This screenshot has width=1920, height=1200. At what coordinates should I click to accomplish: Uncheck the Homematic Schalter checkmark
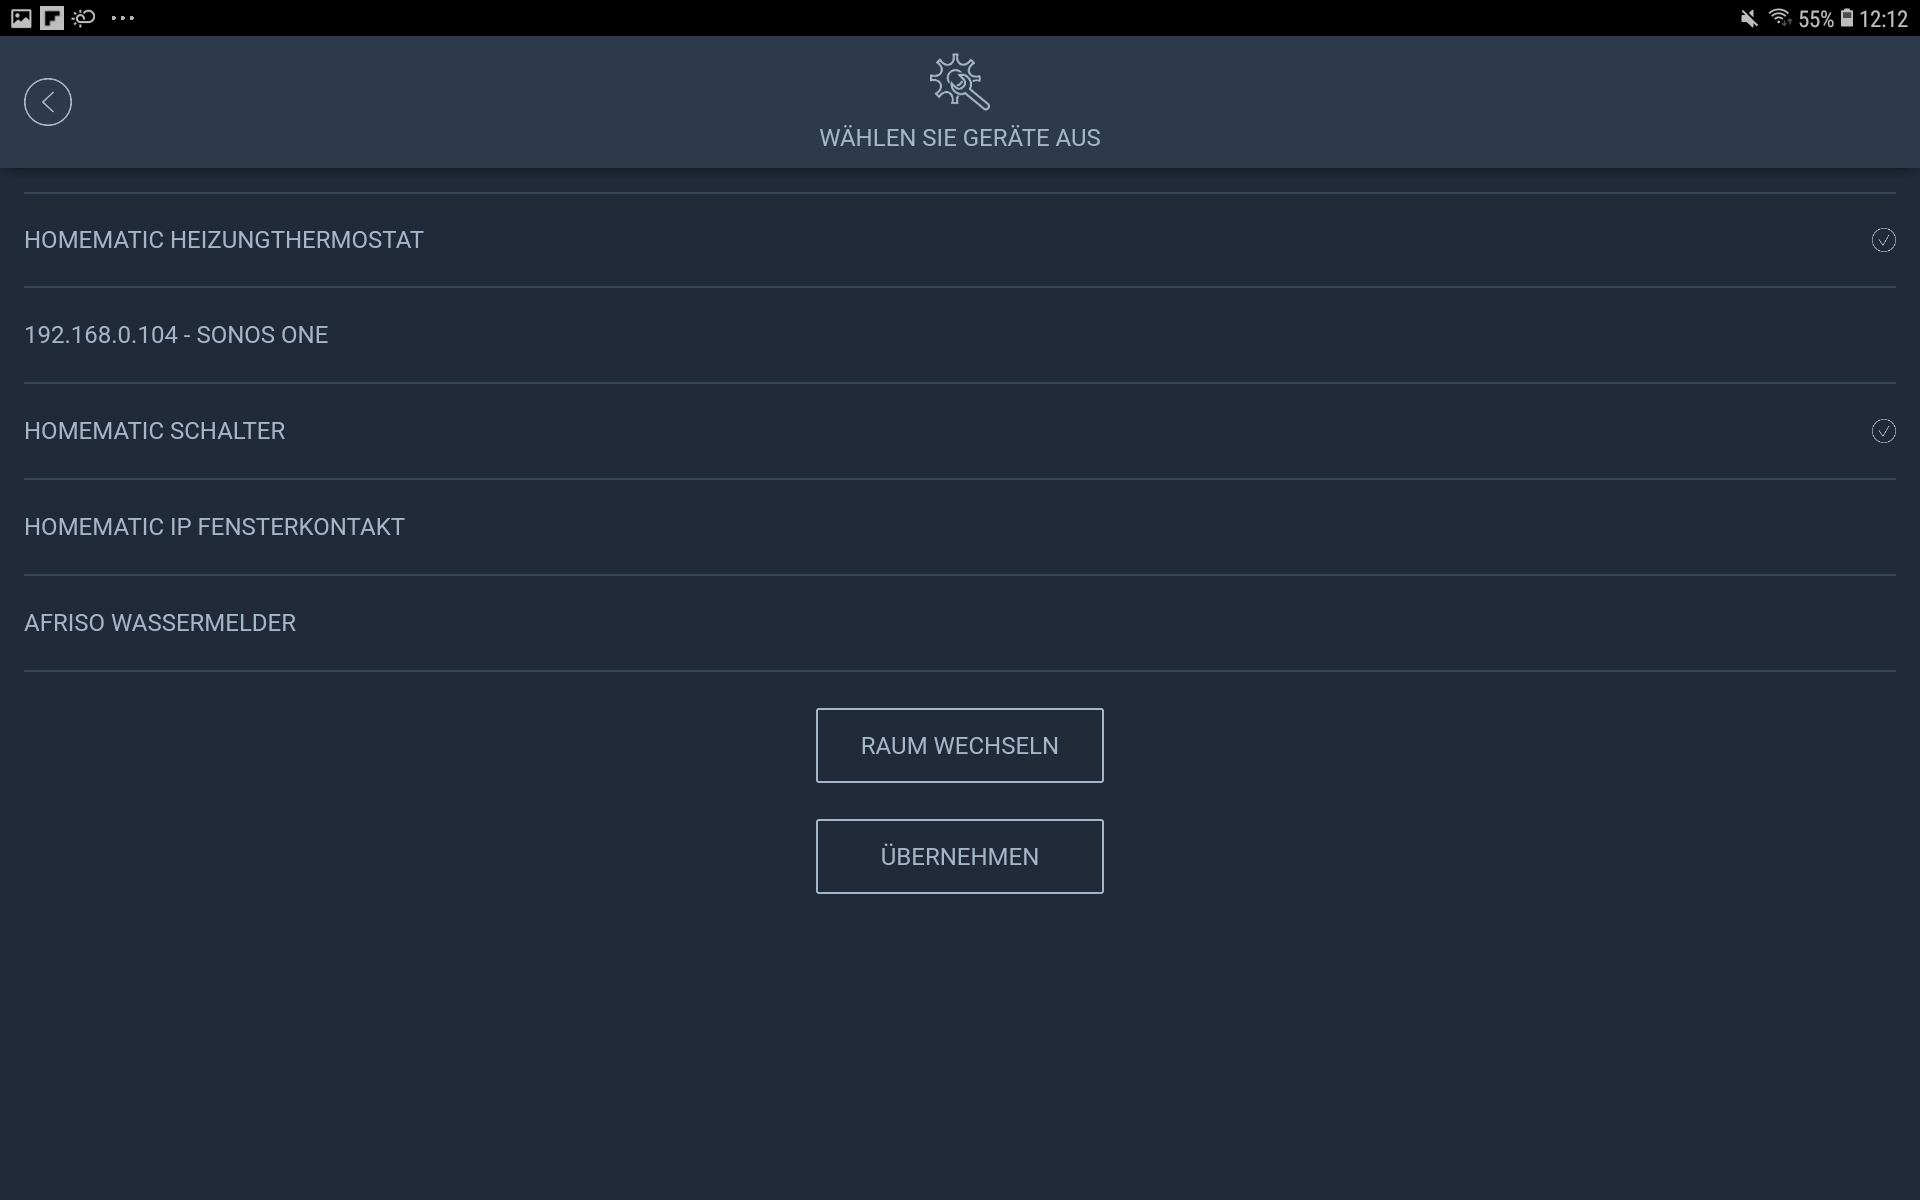tap(1883, 431)
